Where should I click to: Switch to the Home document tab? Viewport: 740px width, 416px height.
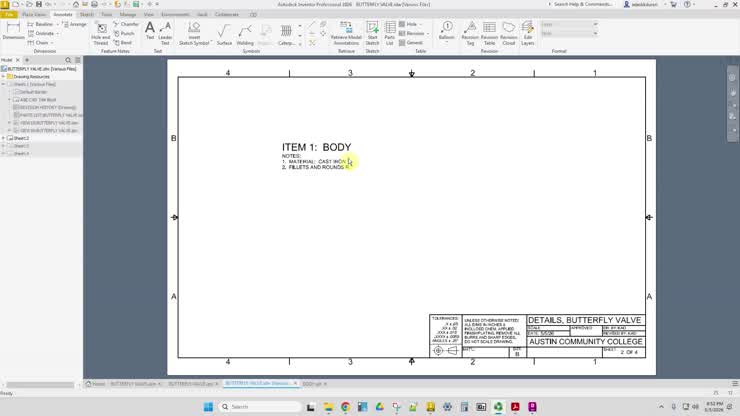(x=96, y=384)
